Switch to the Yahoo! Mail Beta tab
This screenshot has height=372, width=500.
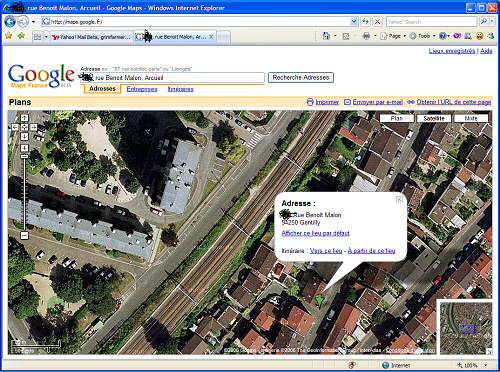[x=92, y=37]
